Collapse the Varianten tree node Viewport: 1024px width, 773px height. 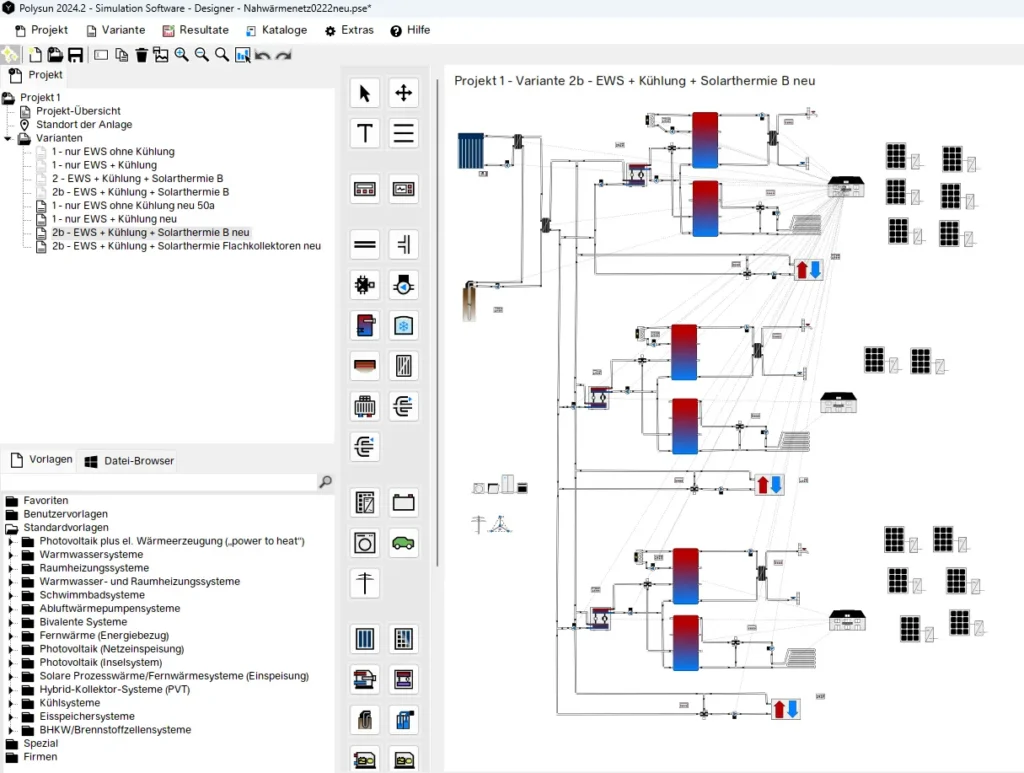pyautogui.click(x=9, y=139)
